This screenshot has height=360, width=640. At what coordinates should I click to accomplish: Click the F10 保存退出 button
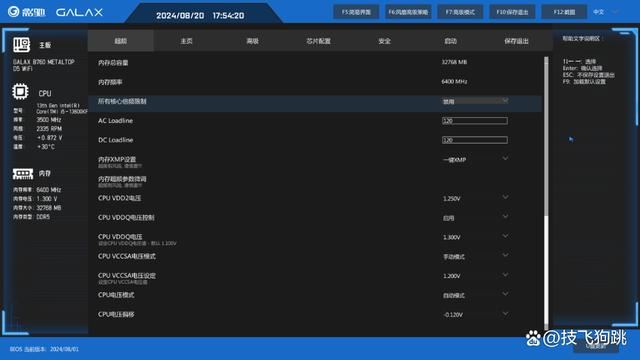(512, 12)
